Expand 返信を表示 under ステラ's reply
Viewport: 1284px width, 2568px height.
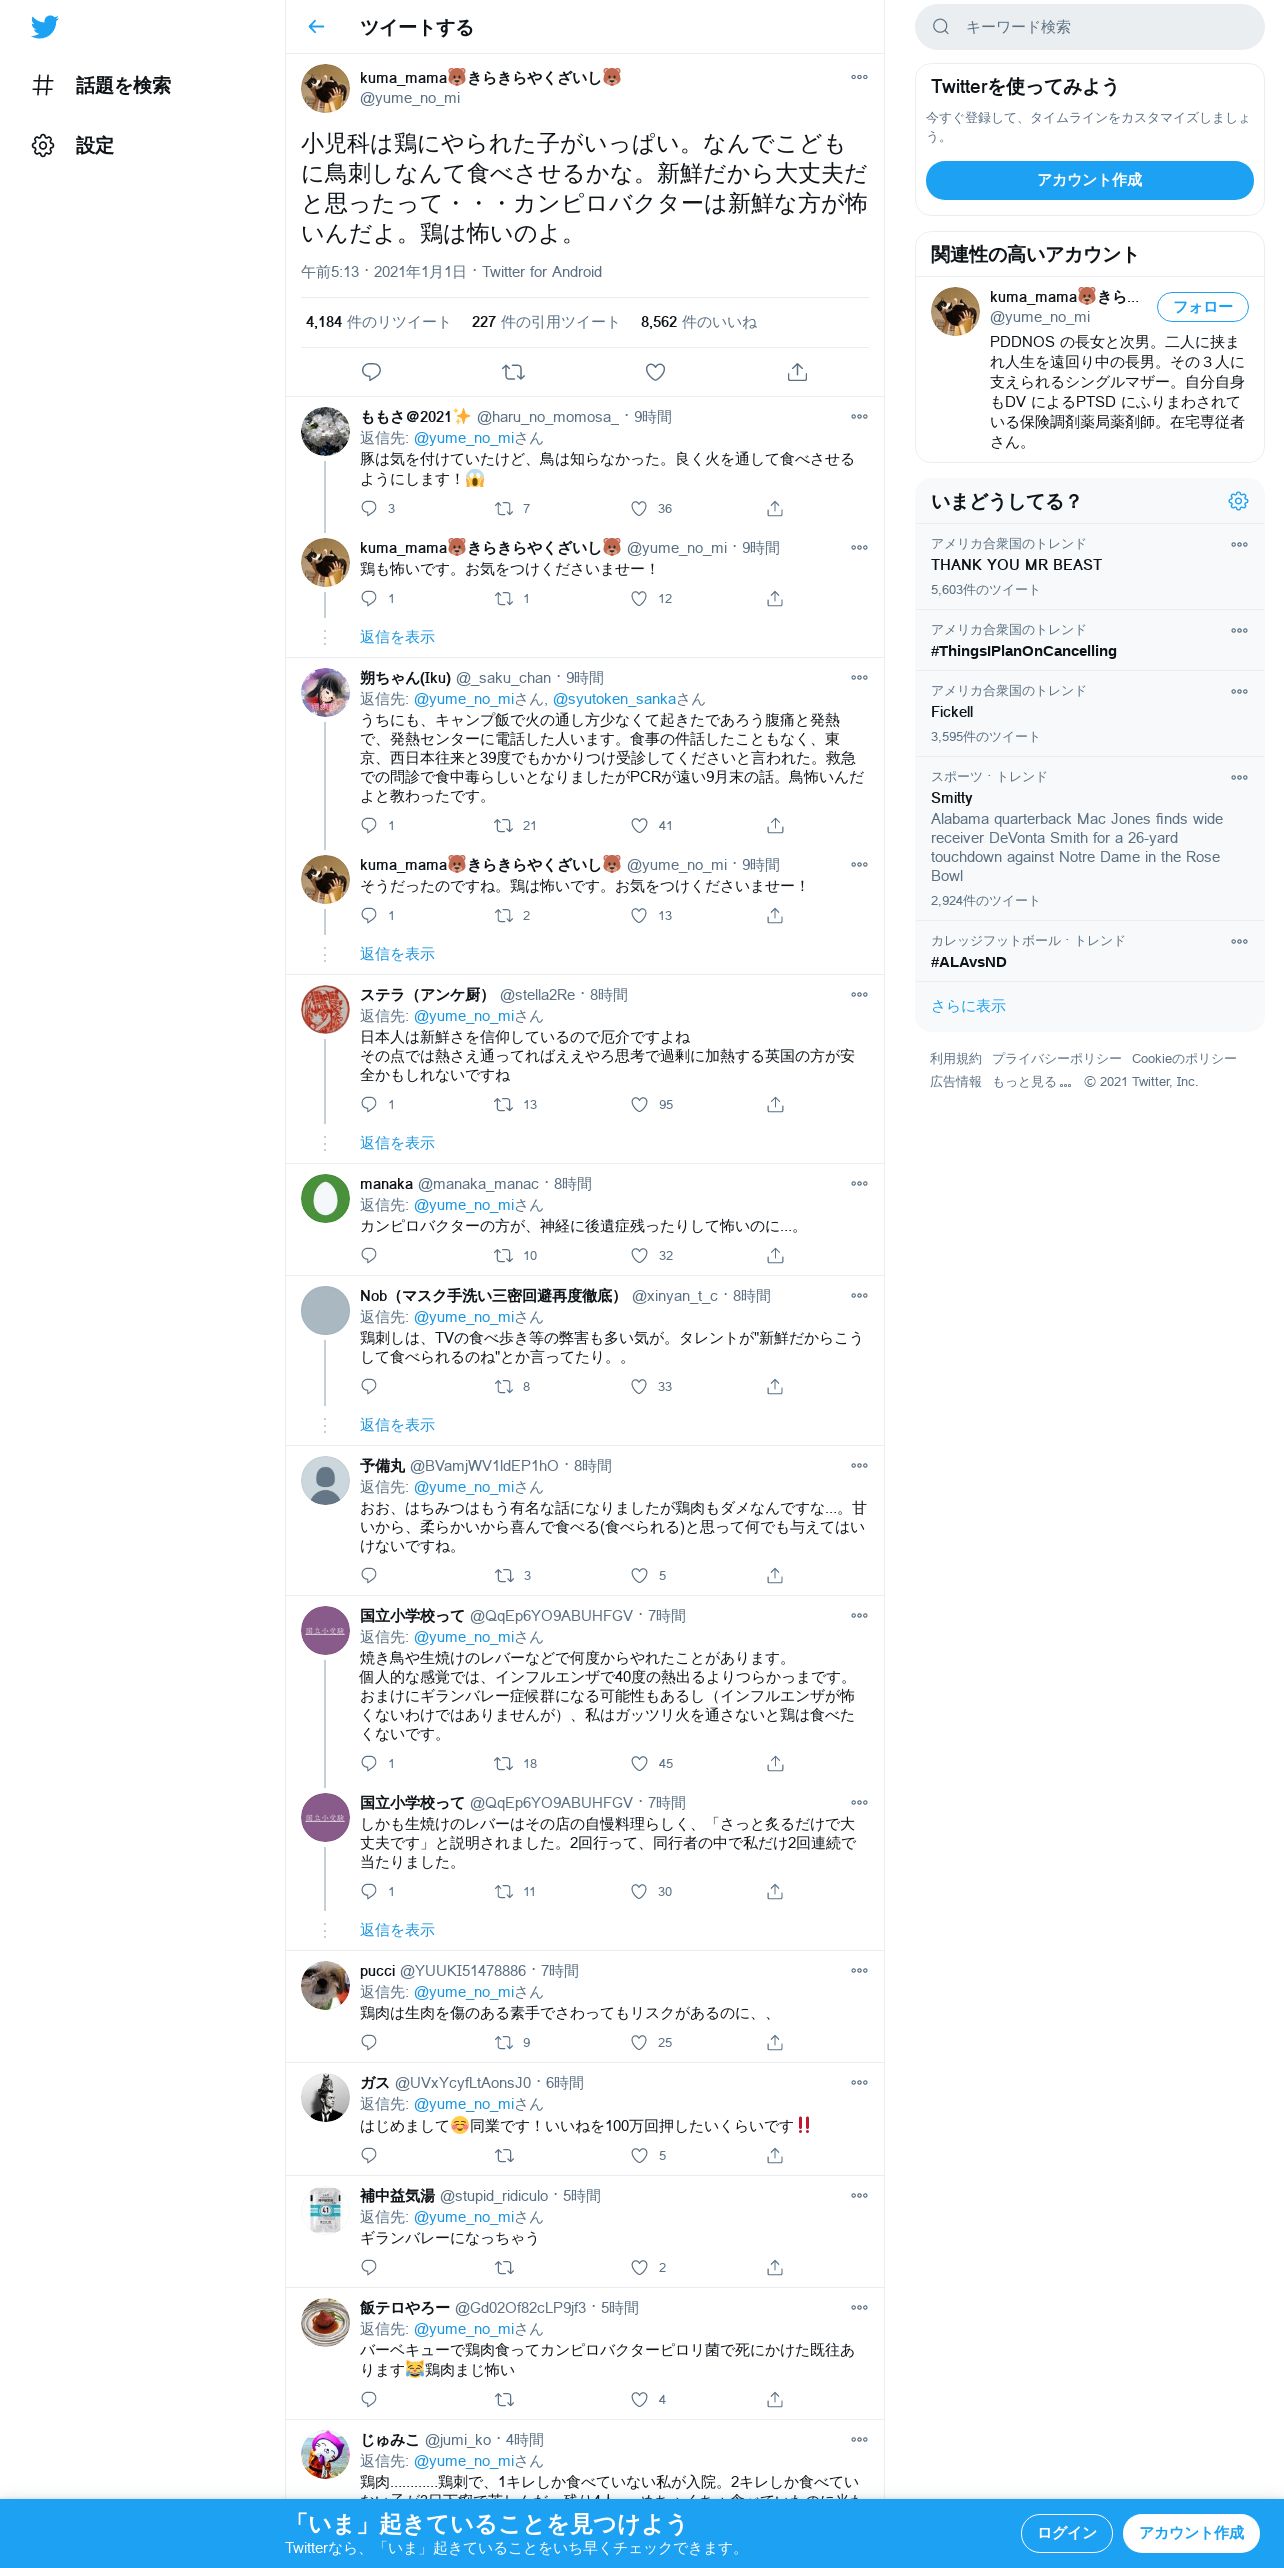pos(397,1143)
